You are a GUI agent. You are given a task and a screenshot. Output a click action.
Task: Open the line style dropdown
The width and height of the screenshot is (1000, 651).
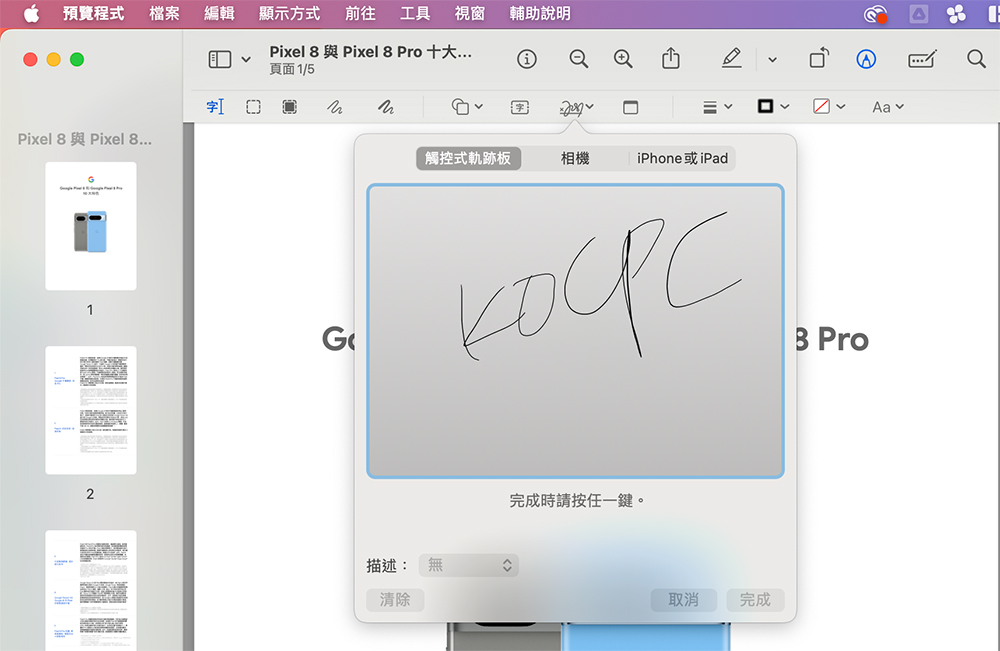click(x=717, y=107)
